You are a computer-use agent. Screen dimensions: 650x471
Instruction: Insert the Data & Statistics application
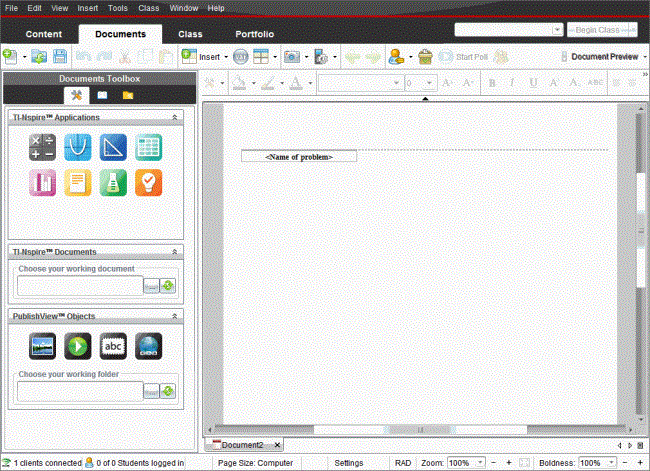[x=43, y=183]
